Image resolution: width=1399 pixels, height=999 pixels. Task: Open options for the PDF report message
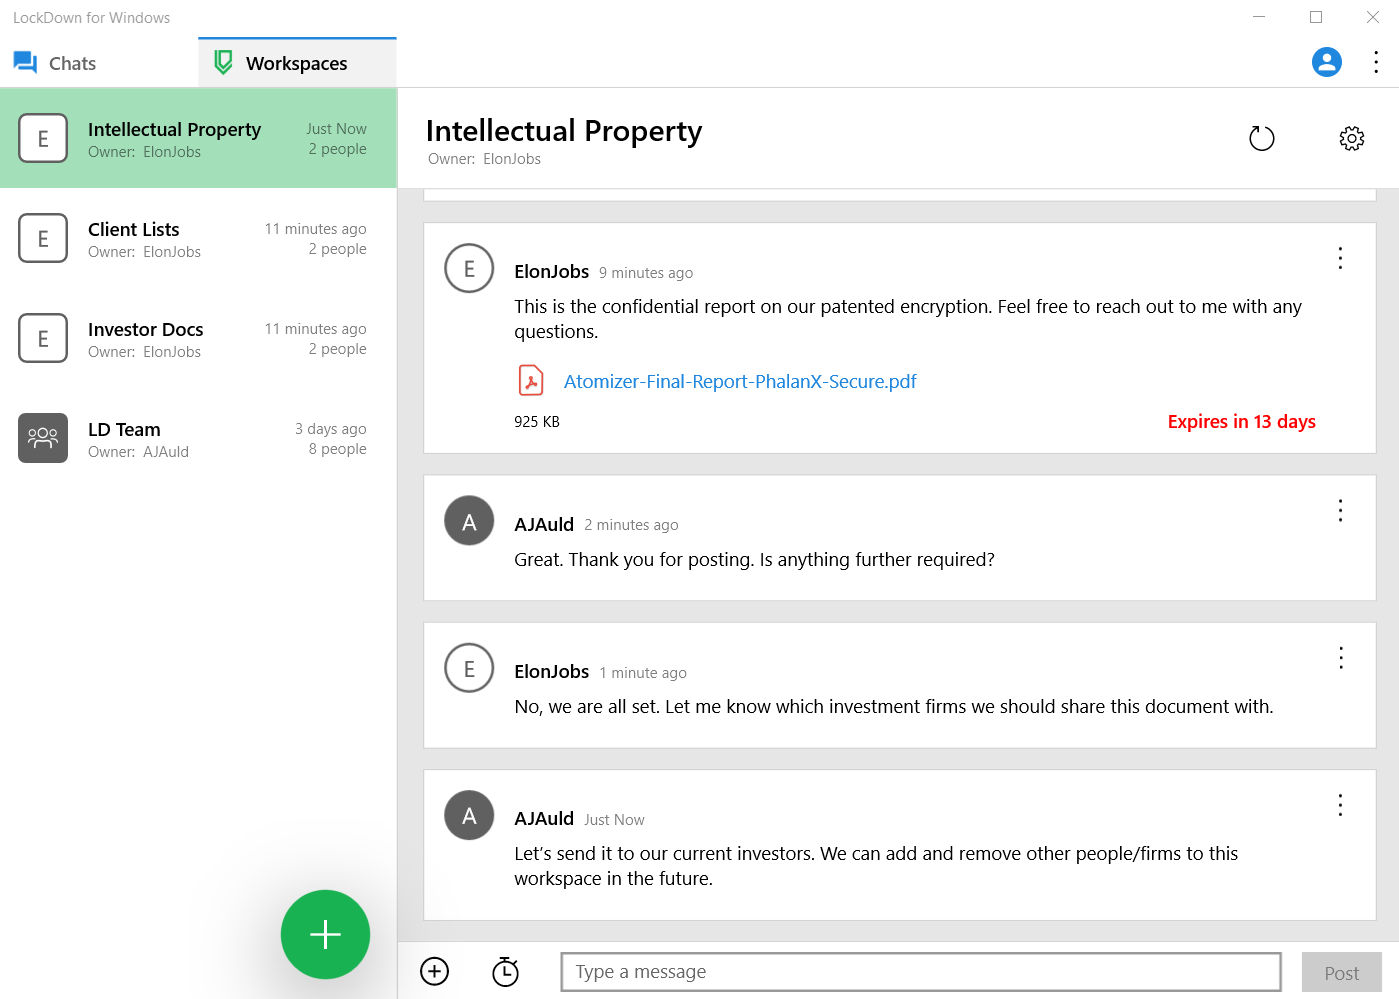point(1340,258)
